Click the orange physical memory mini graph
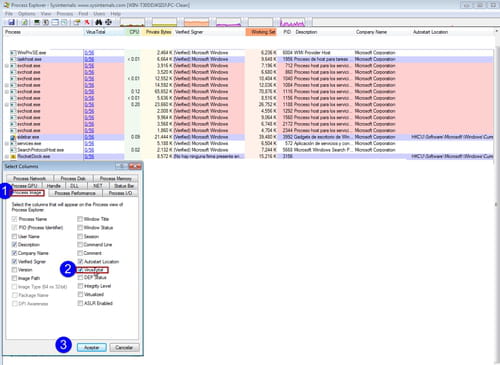The width and height of the screenshot is (500, 365). (x=196, y=22)
